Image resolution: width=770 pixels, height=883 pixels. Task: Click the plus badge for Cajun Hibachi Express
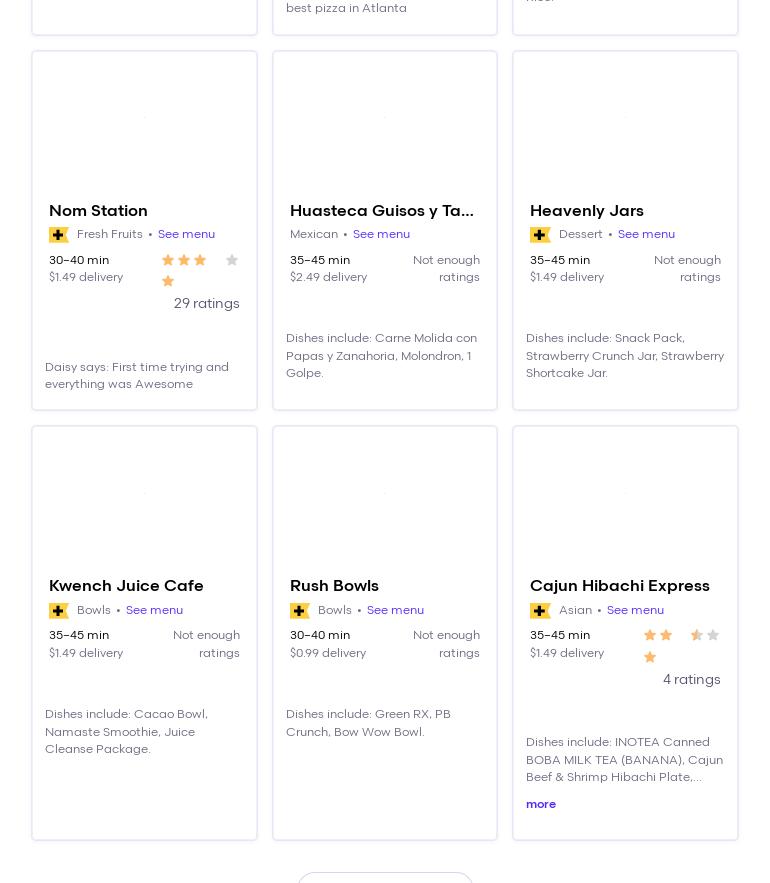(x=540, y=611)
